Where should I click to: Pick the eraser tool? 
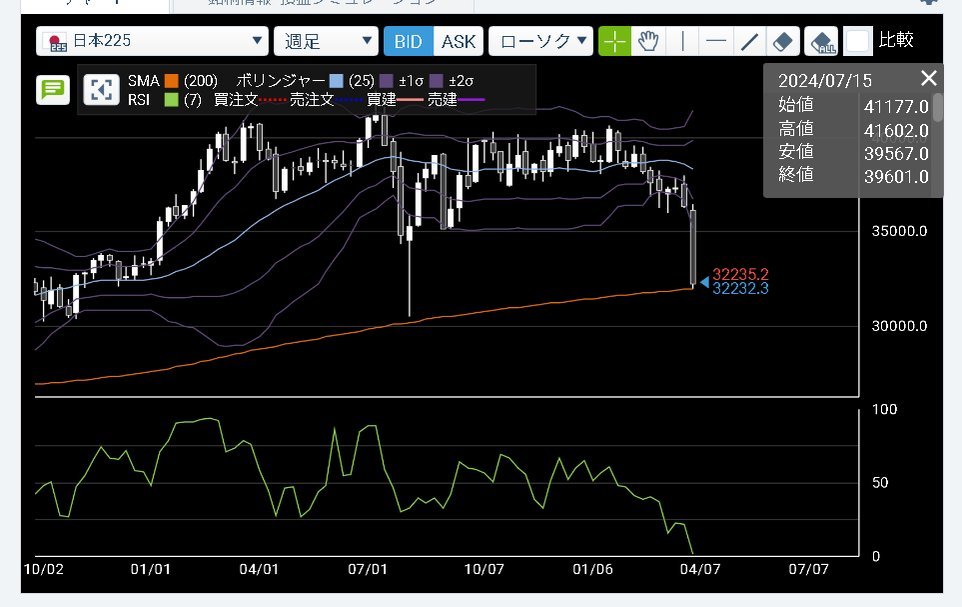(784, 41)
